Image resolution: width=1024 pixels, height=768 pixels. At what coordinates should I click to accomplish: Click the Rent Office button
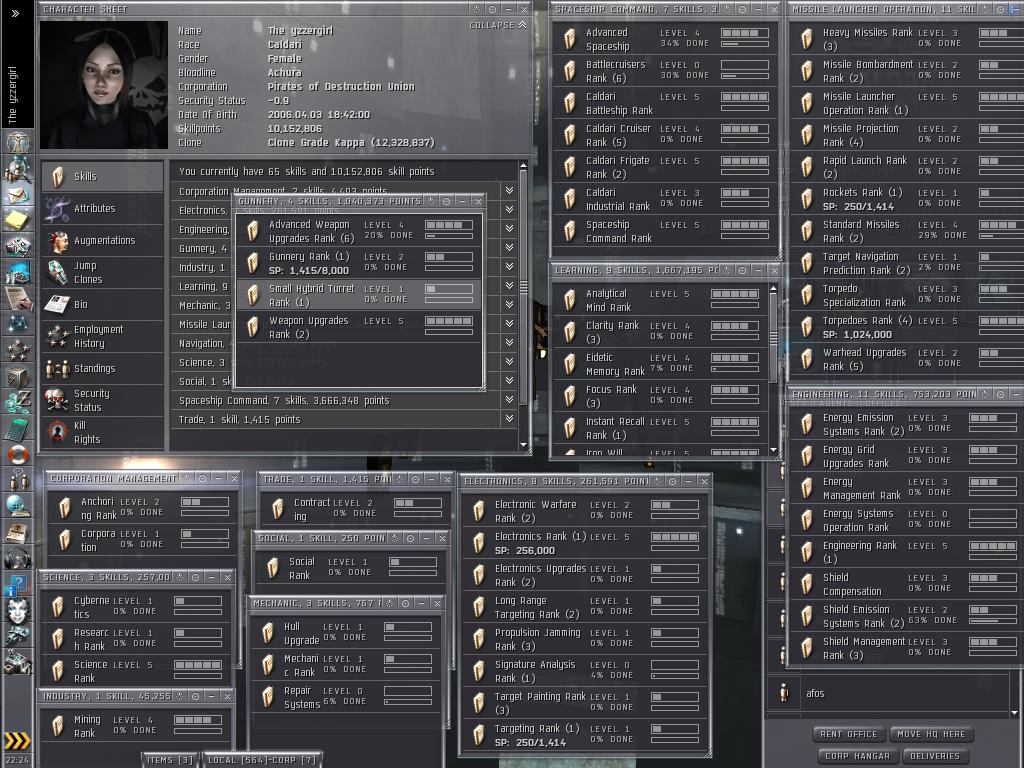848,734
